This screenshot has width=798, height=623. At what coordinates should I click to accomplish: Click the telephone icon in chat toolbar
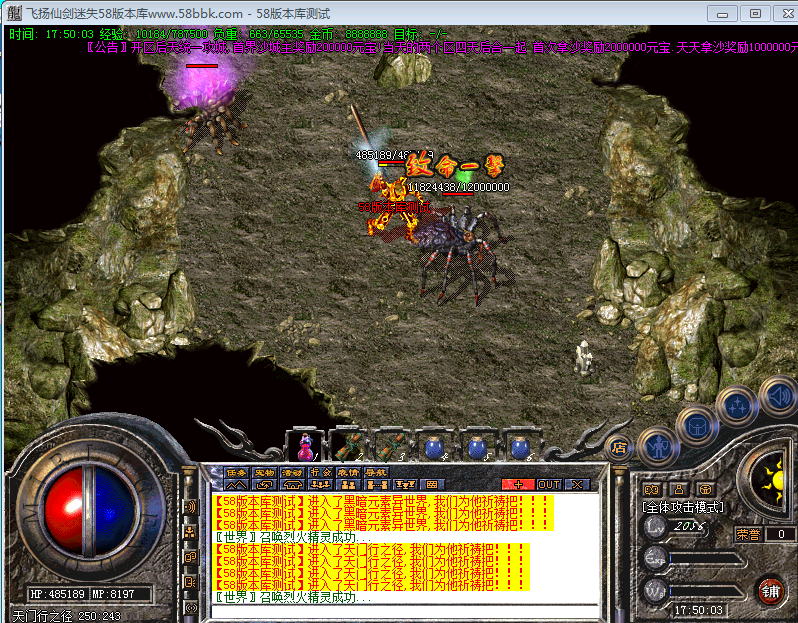point(292,485)
